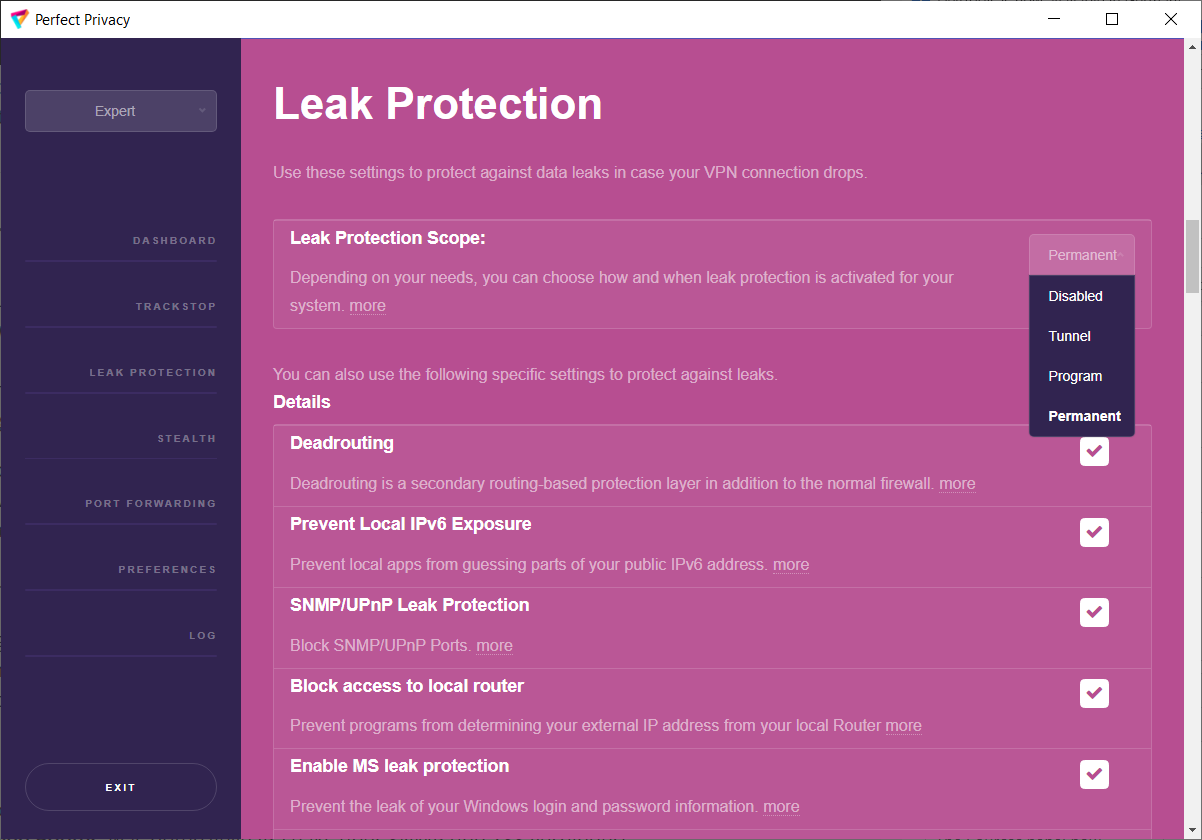
Task: Click the Perfect Privacy logo icon
Action: point(19,19)
